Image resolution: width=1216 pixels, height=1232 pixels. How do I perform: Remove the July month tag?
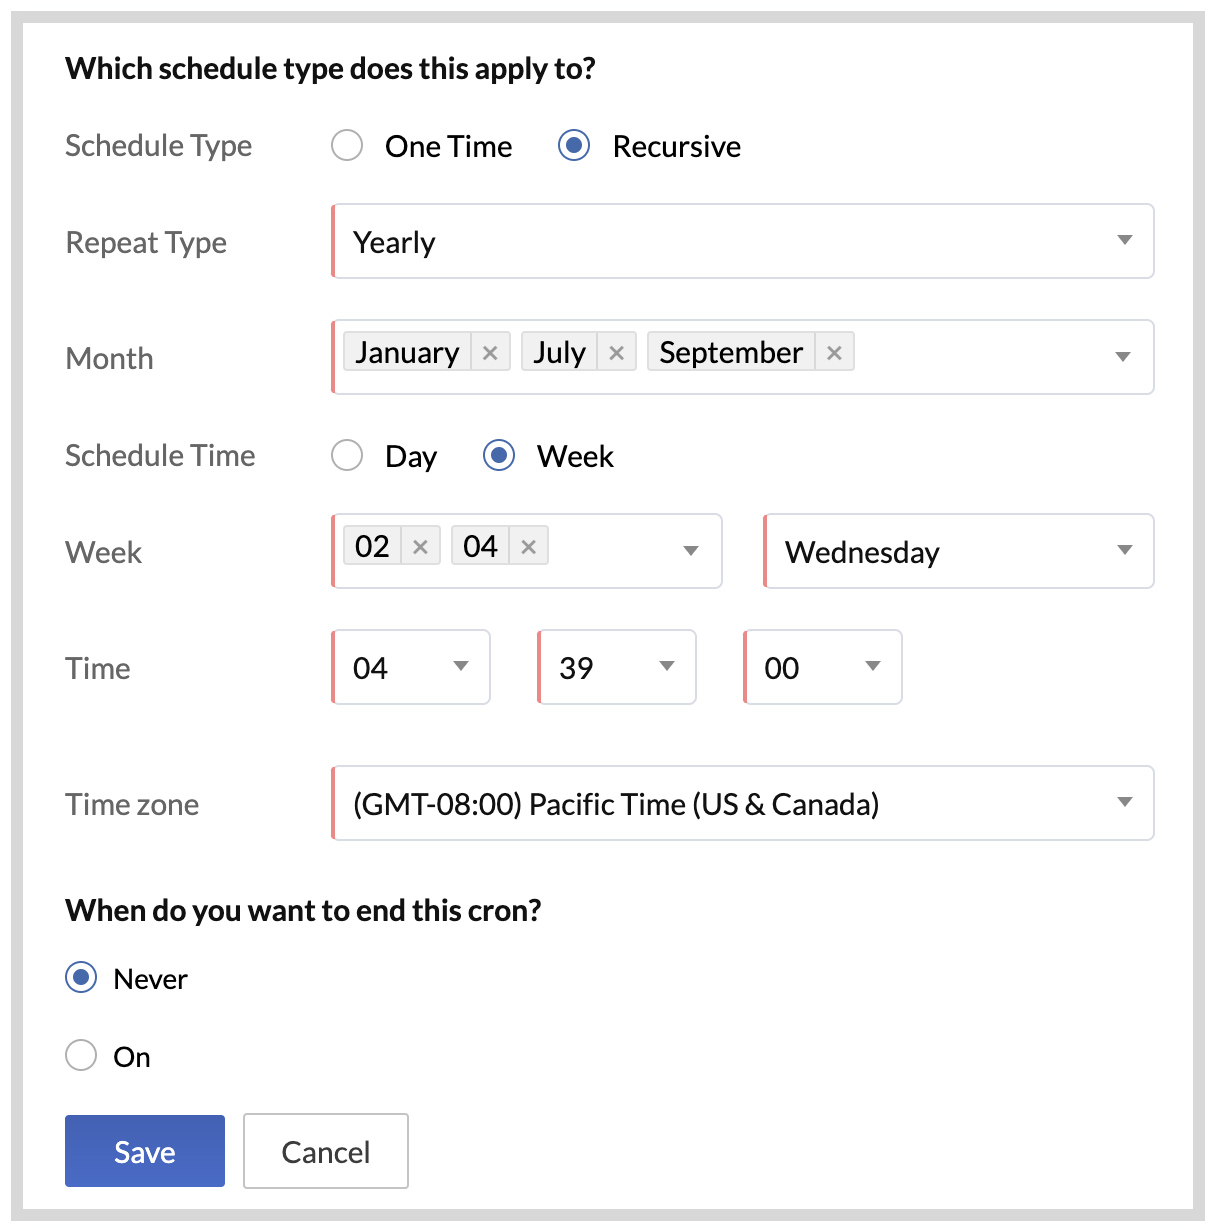click(x=616, y=353)
